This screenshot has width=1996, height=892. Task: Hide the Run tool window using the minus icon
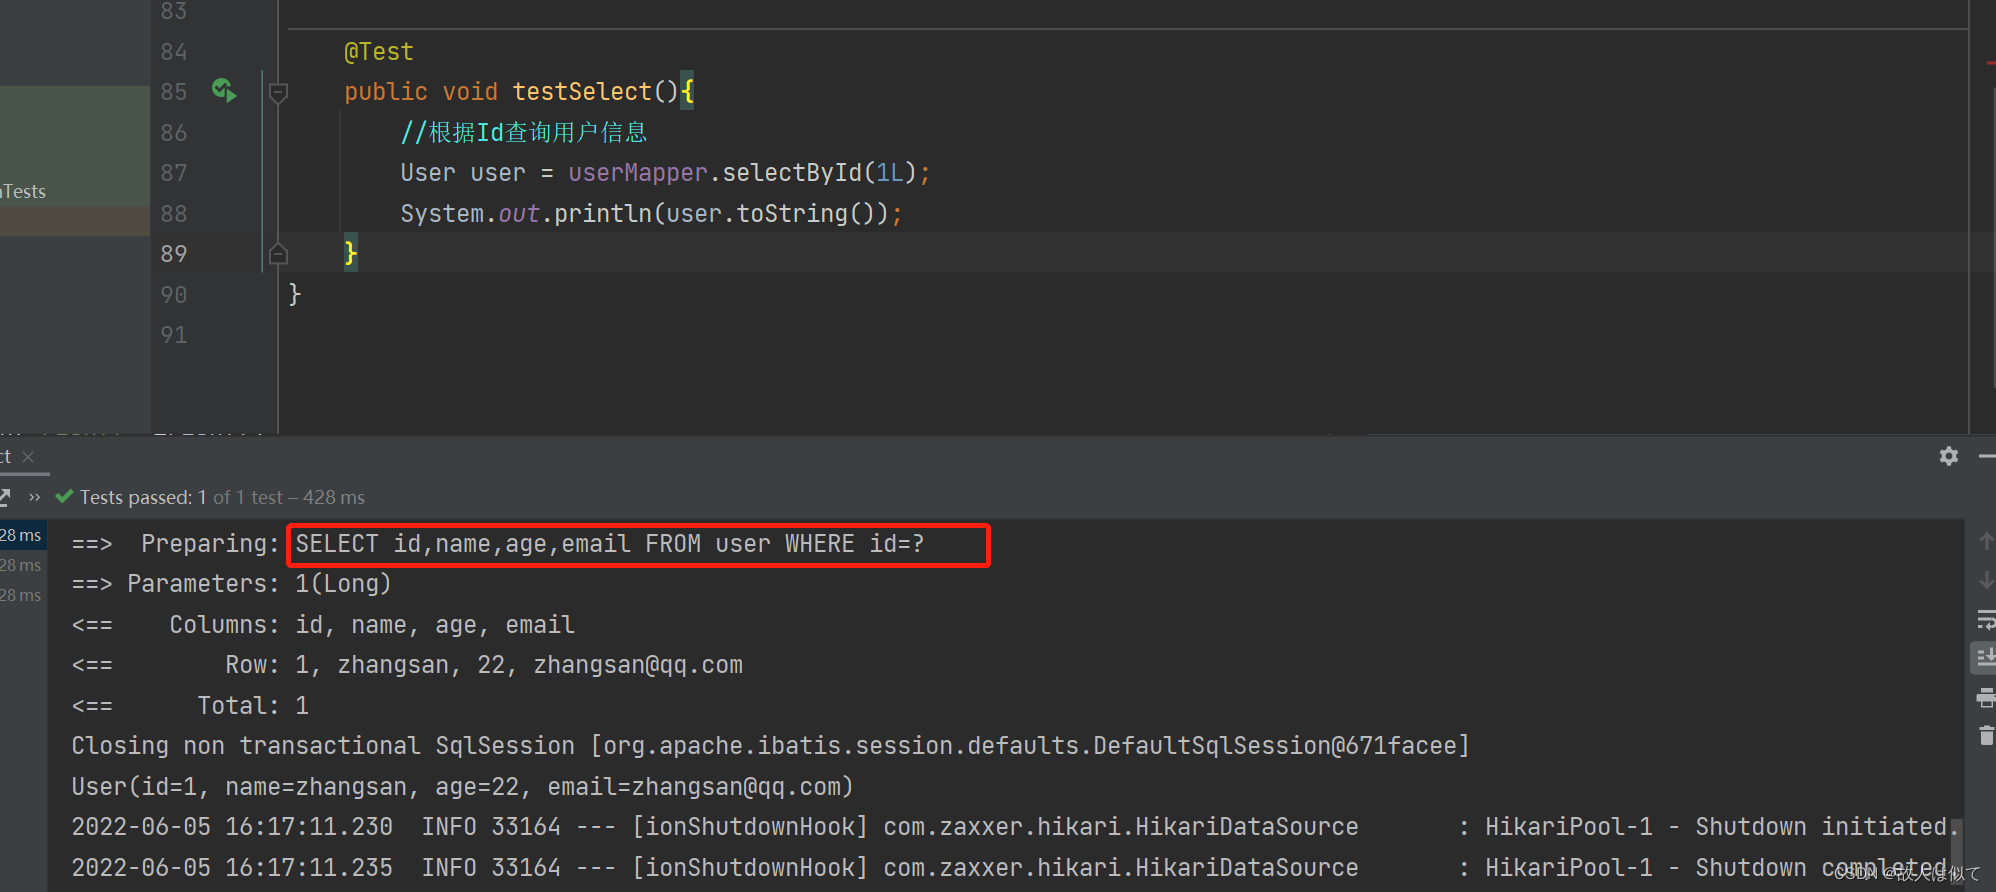(x=1987, y=456)
